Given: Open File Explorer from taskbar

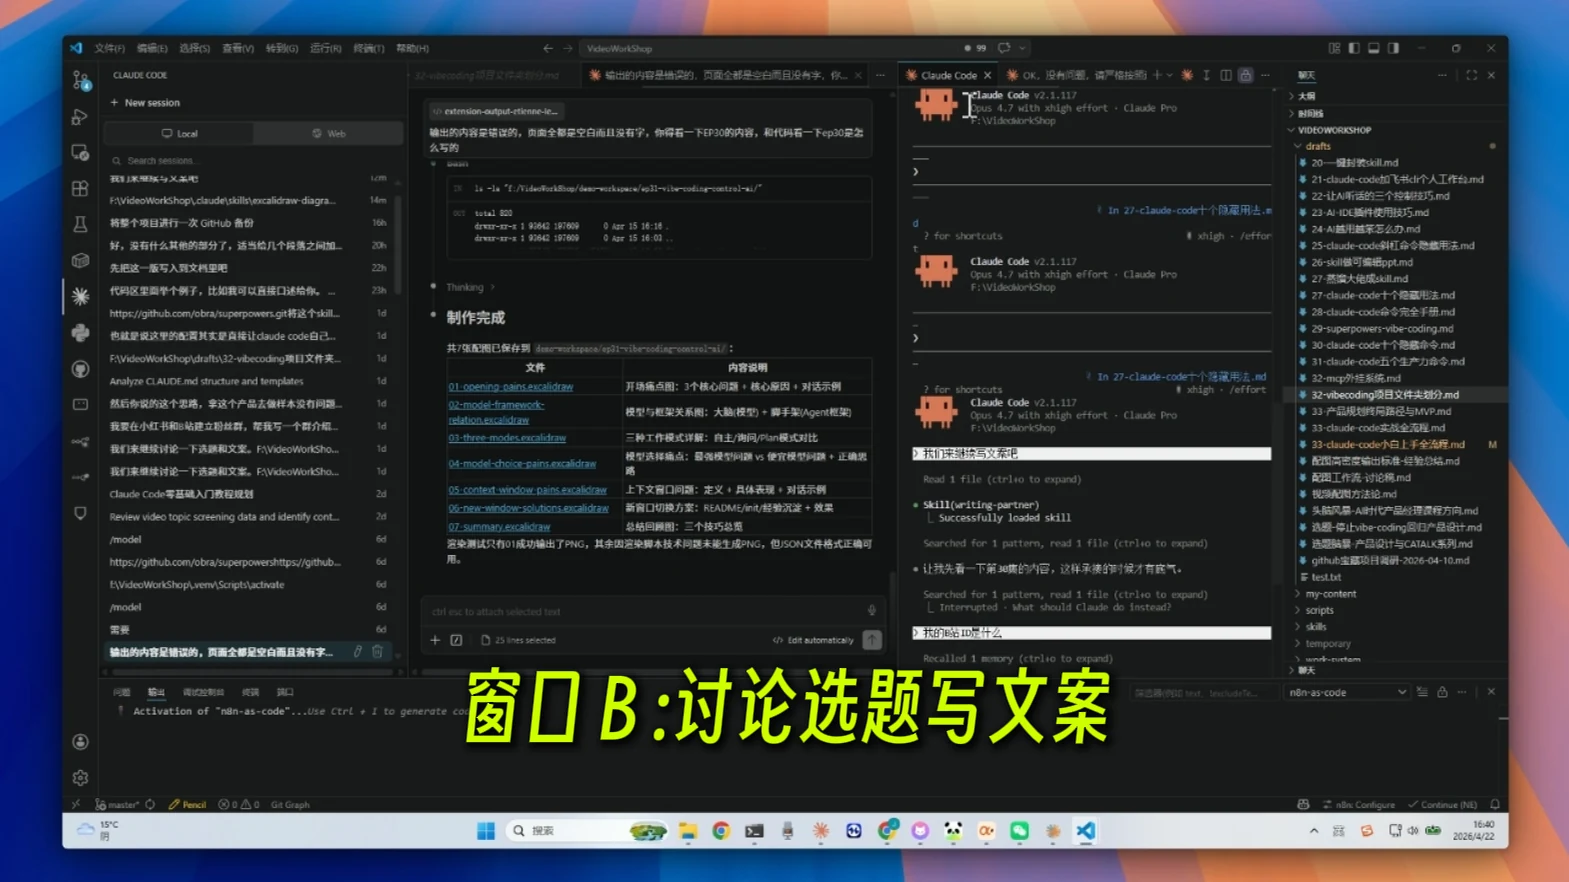Looking at the screenshot, I should click(688, 831).
